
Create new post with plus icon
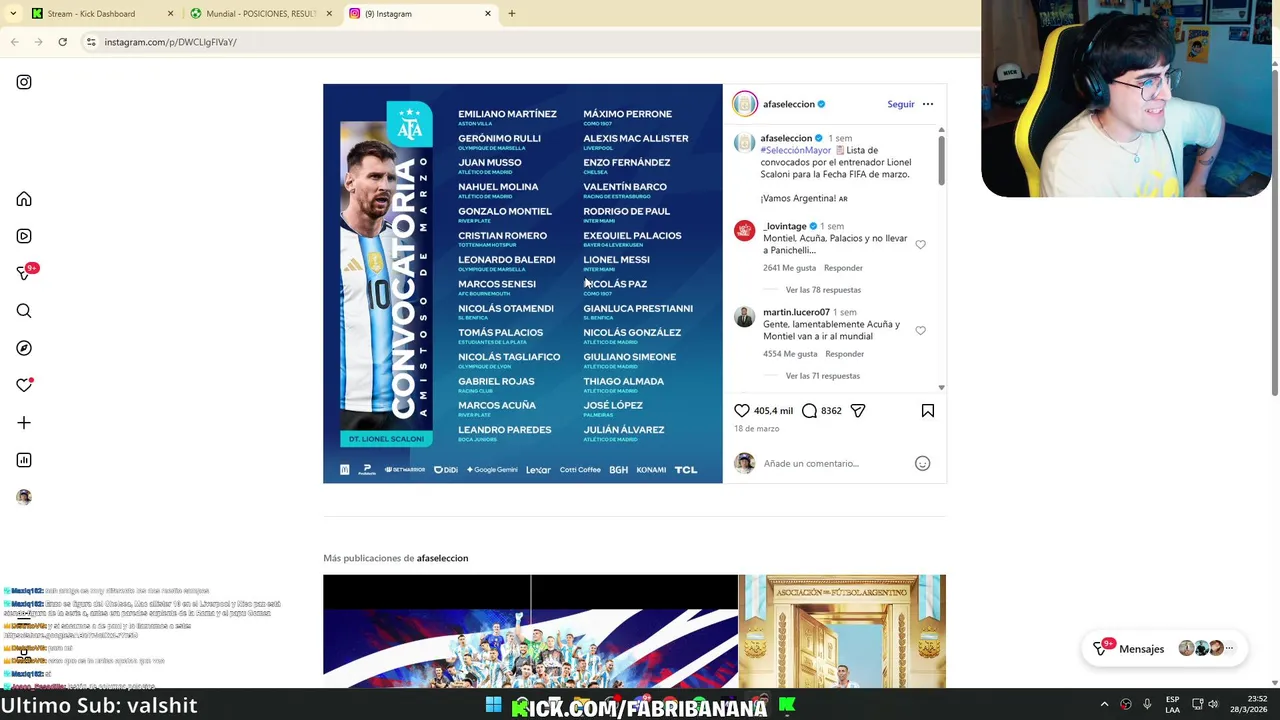24,423
